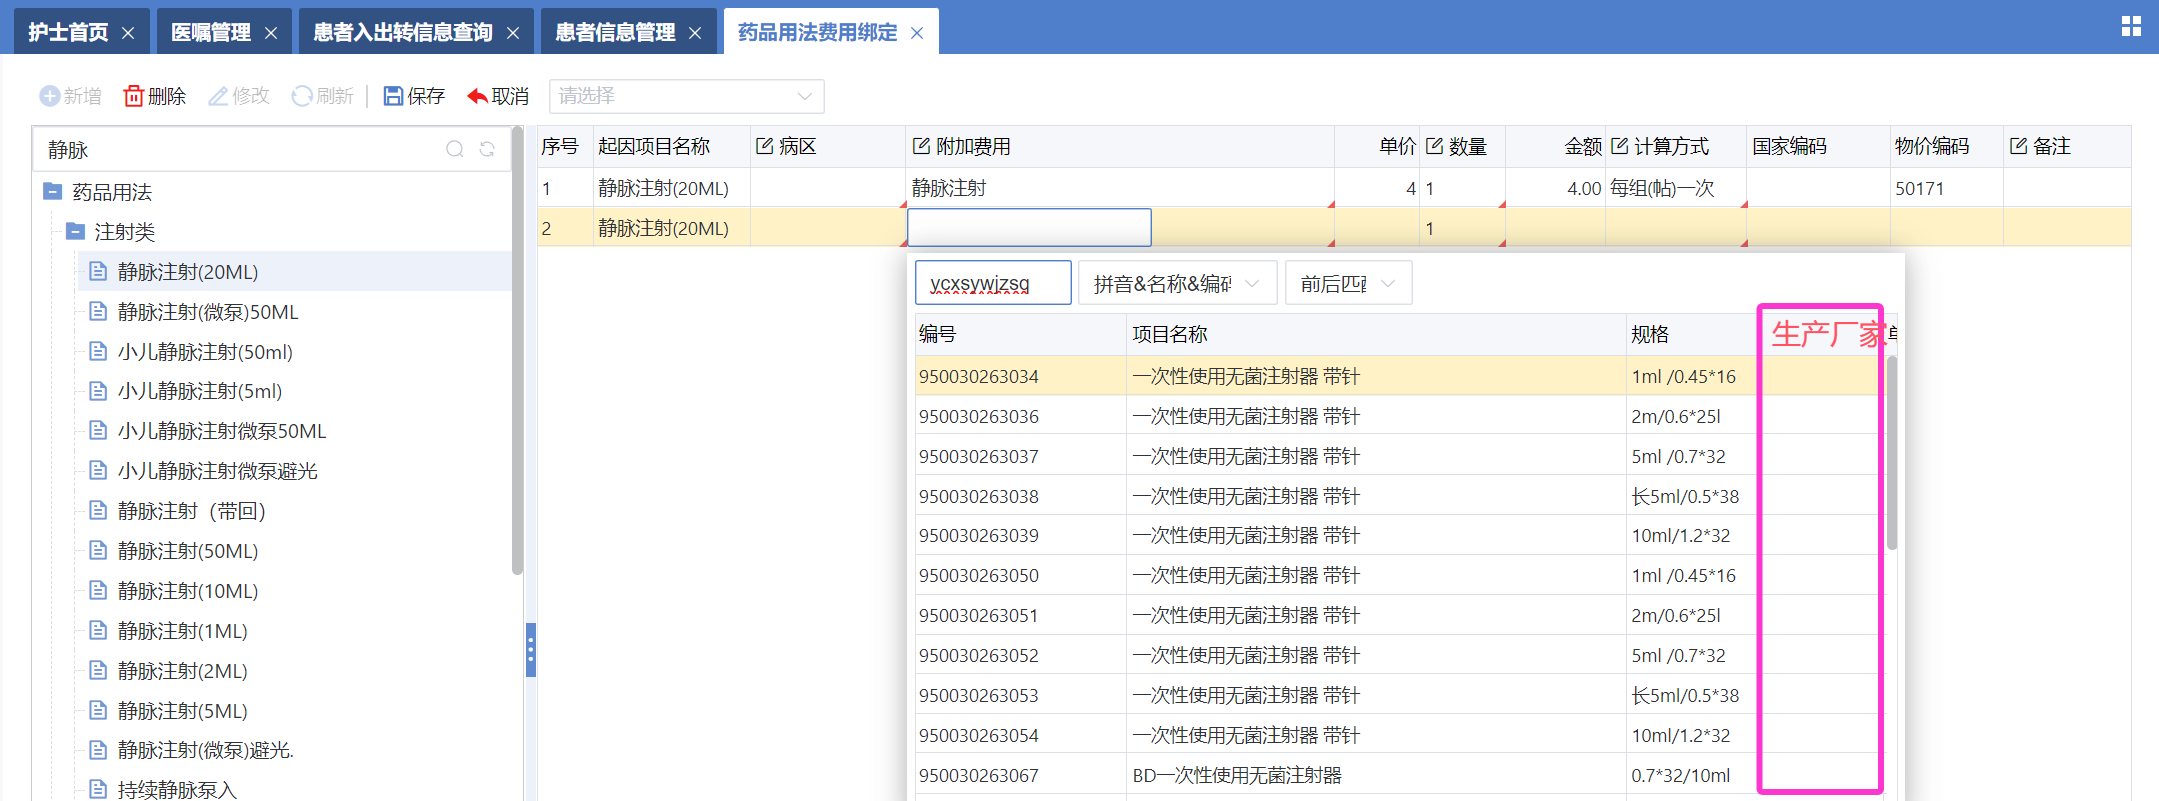Close the 患者入出转信息查询 tab
This screenshot has width=2159, height=801.
point(513,33)
